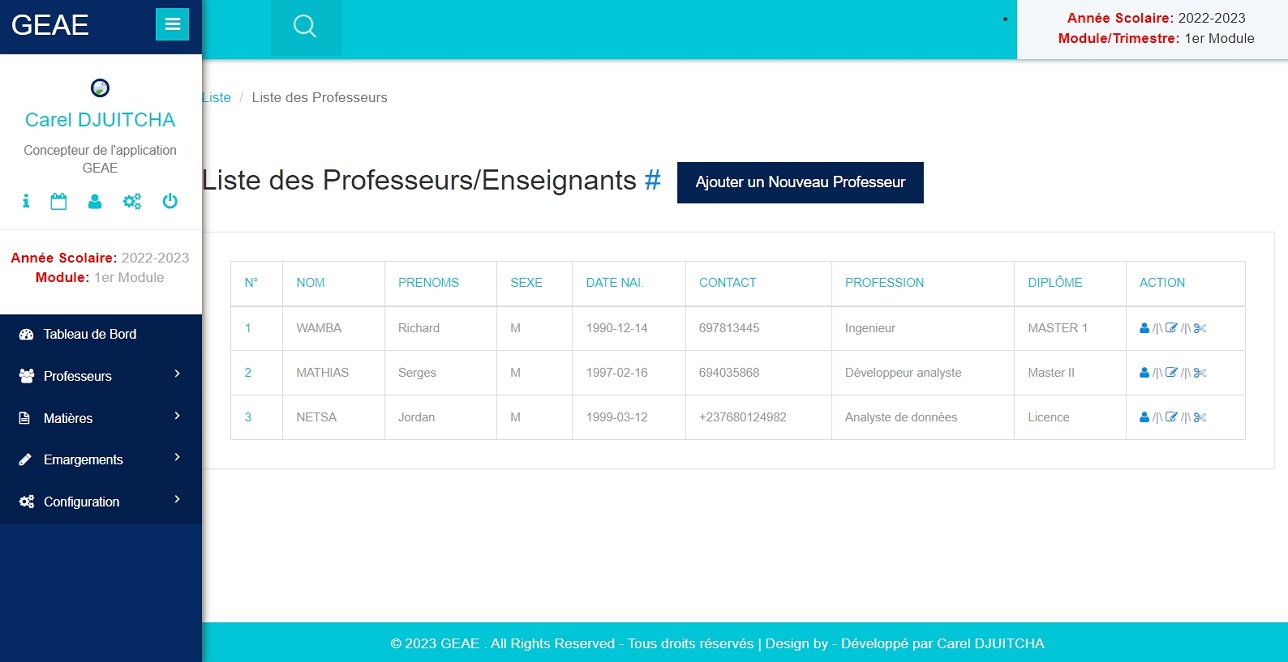Open the settings gears icon in profile panel

point(132,201)
